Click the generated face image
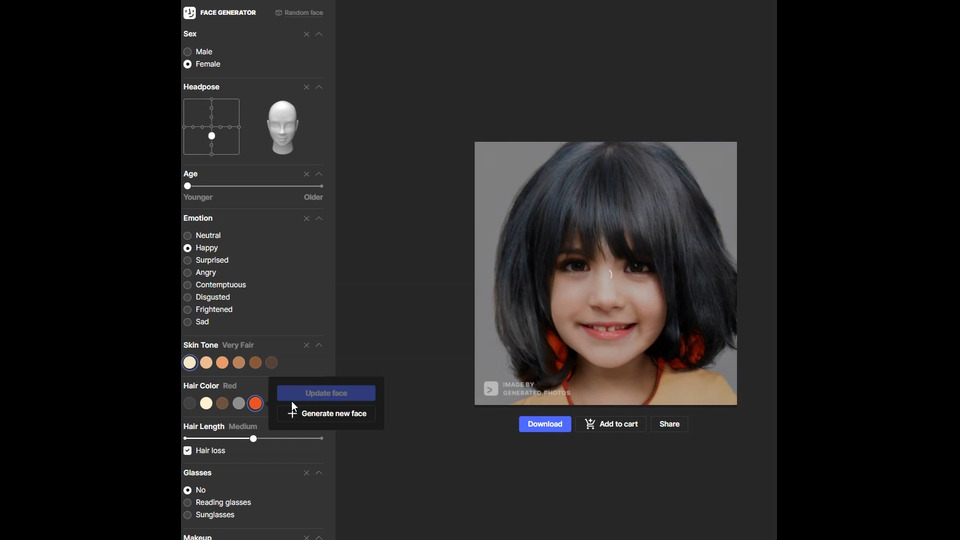 tap(605, 273)
